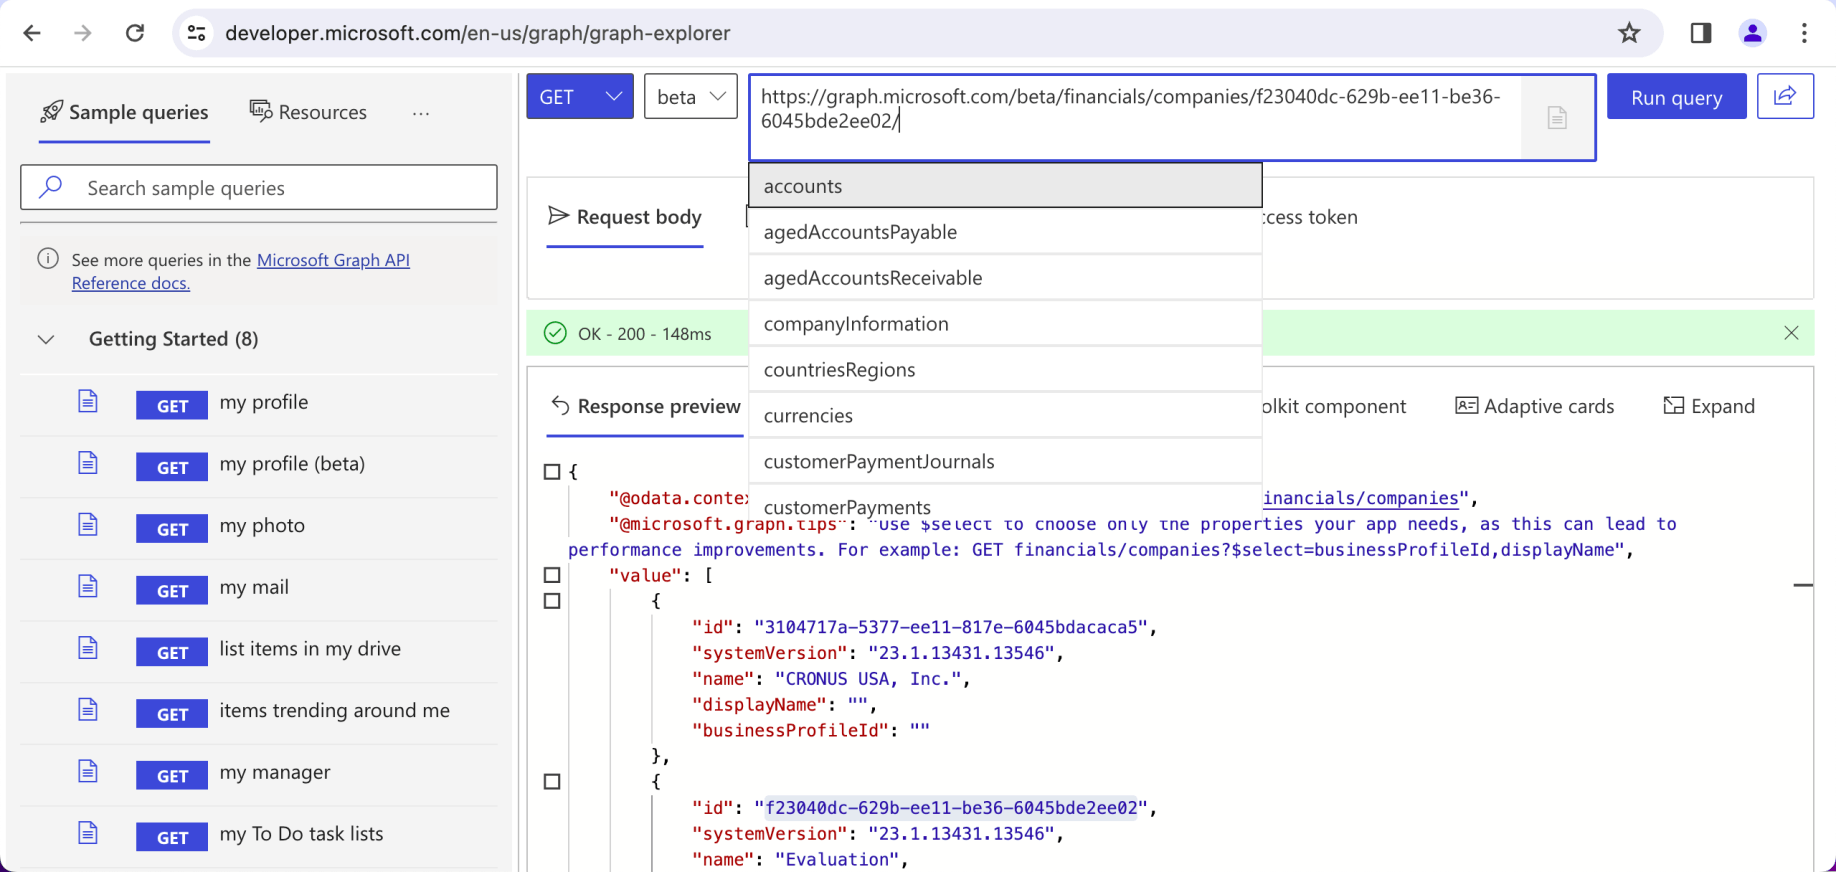1836x872 pixels.
Task: Open the three-dot more options in sidebar
Action: [421, 113]
